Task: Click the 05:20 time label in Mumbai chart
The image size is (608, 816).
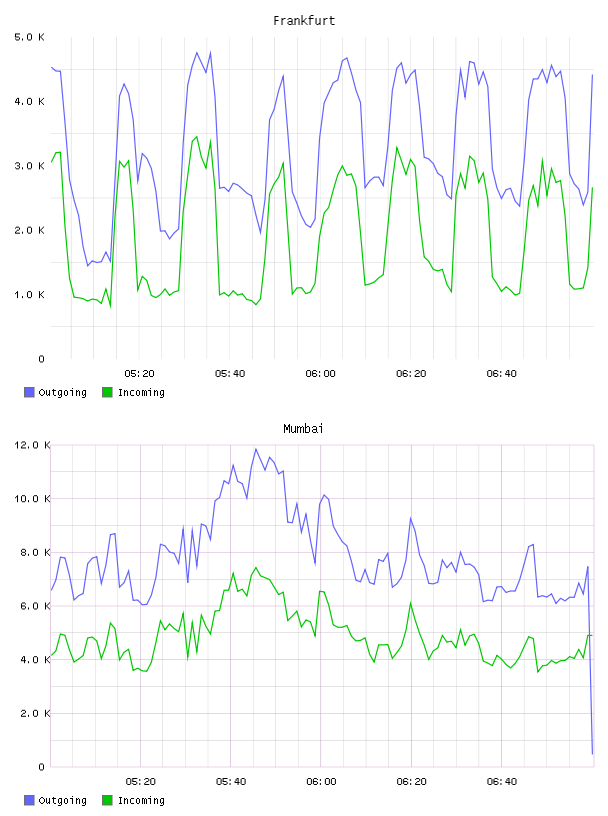Action: pos(141,782)
